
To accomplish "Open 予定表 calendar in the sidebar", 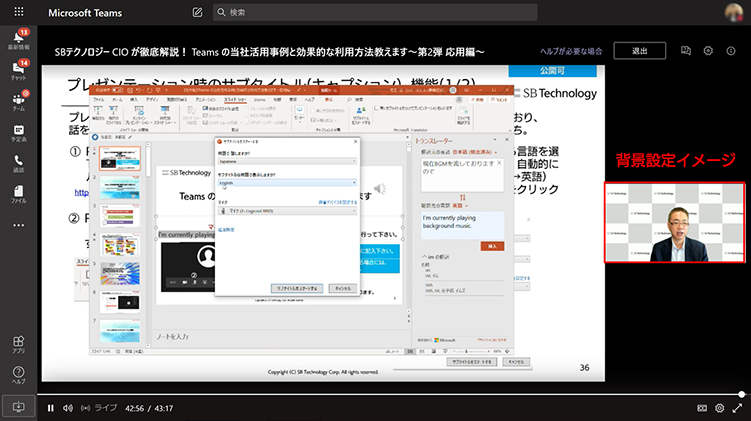I will (x=19, y=133).
